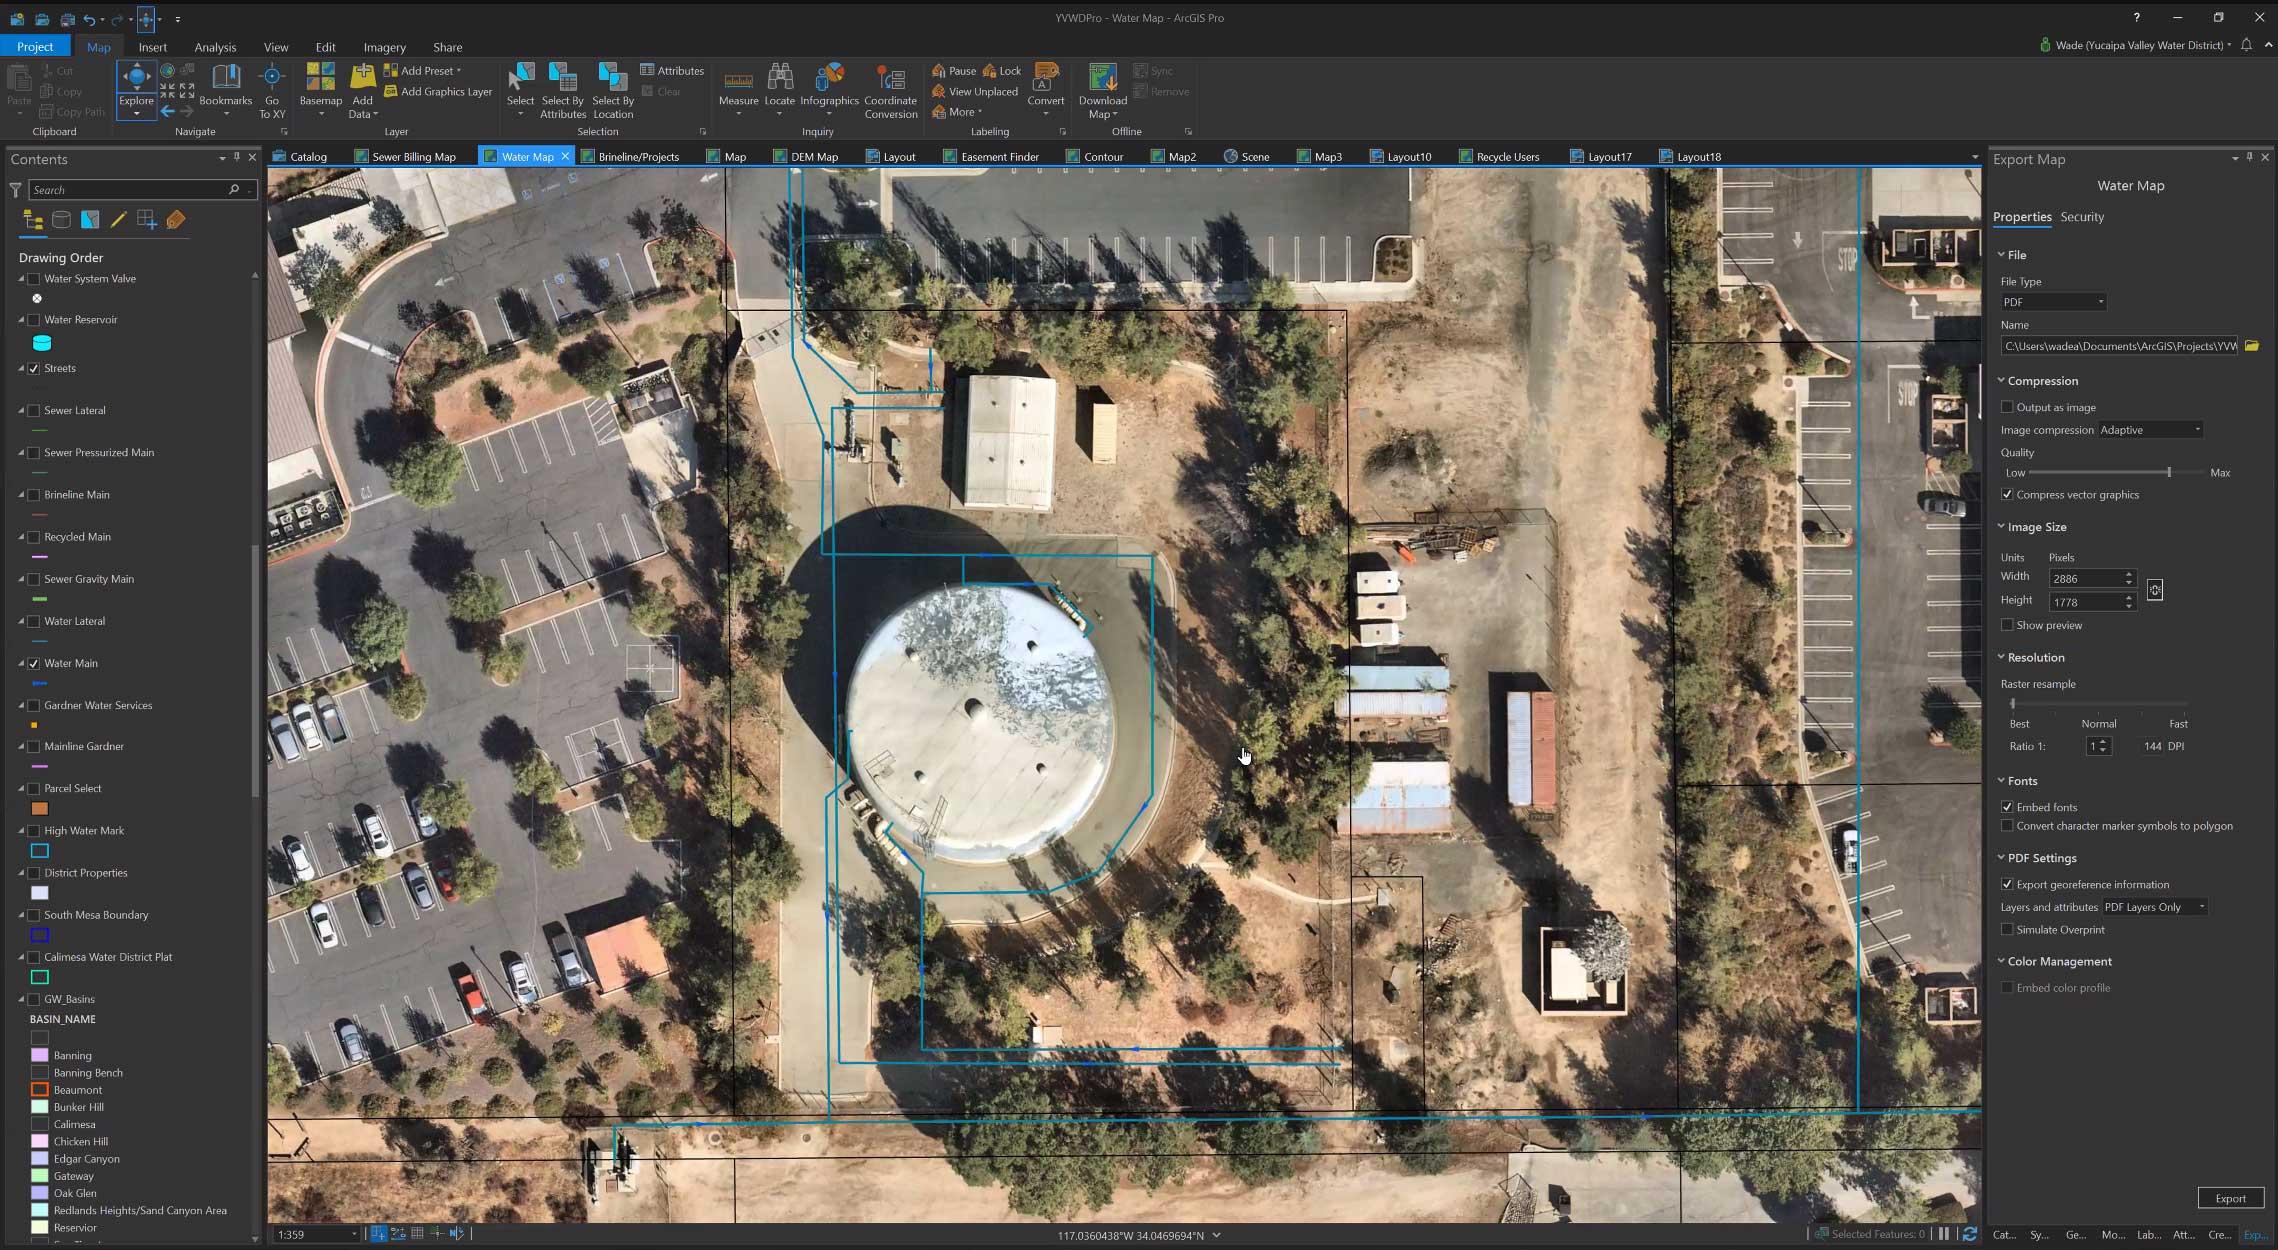Switch to Security tab in Export Map

click(x=2082, y=217)
